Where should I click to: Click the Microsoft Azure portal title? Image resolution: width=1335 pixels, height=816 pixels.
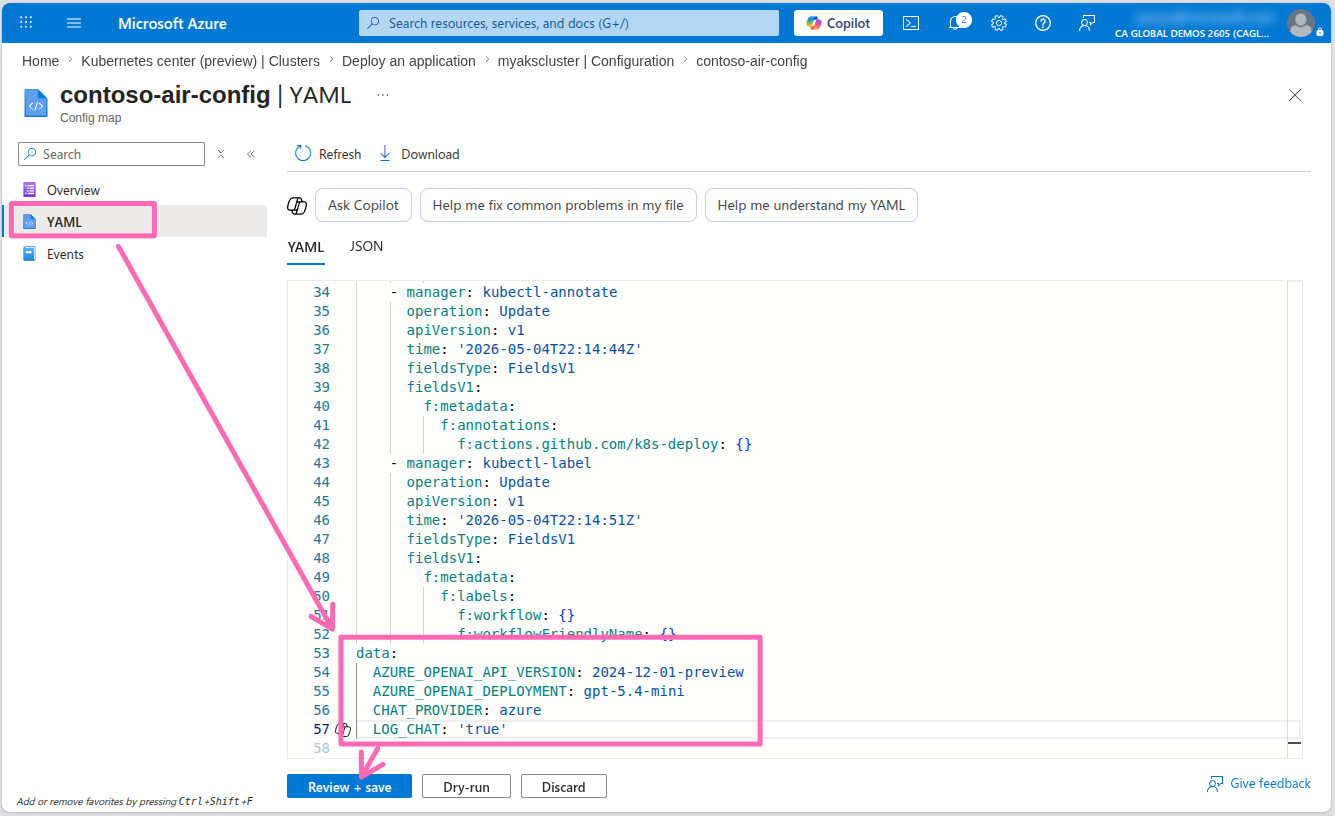172,23
